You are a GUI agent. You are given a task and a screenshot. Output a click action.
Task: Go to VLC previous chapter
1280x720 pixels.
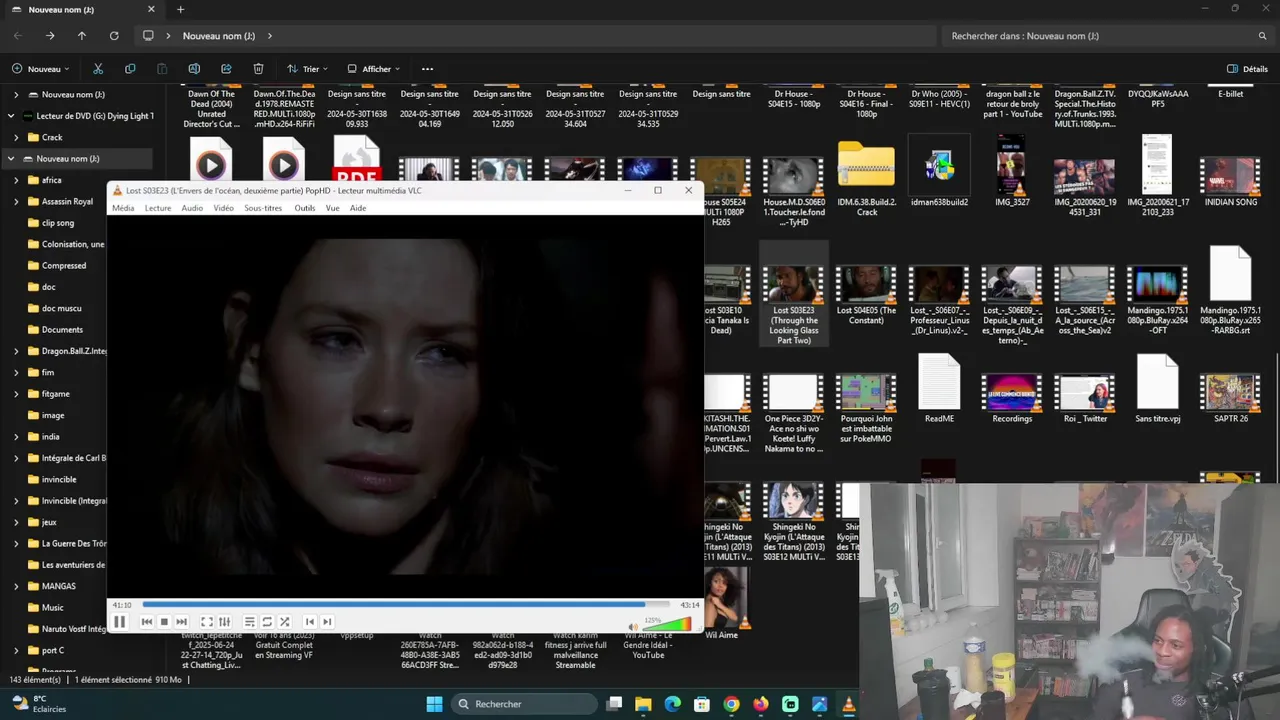[x=310, y=622]
